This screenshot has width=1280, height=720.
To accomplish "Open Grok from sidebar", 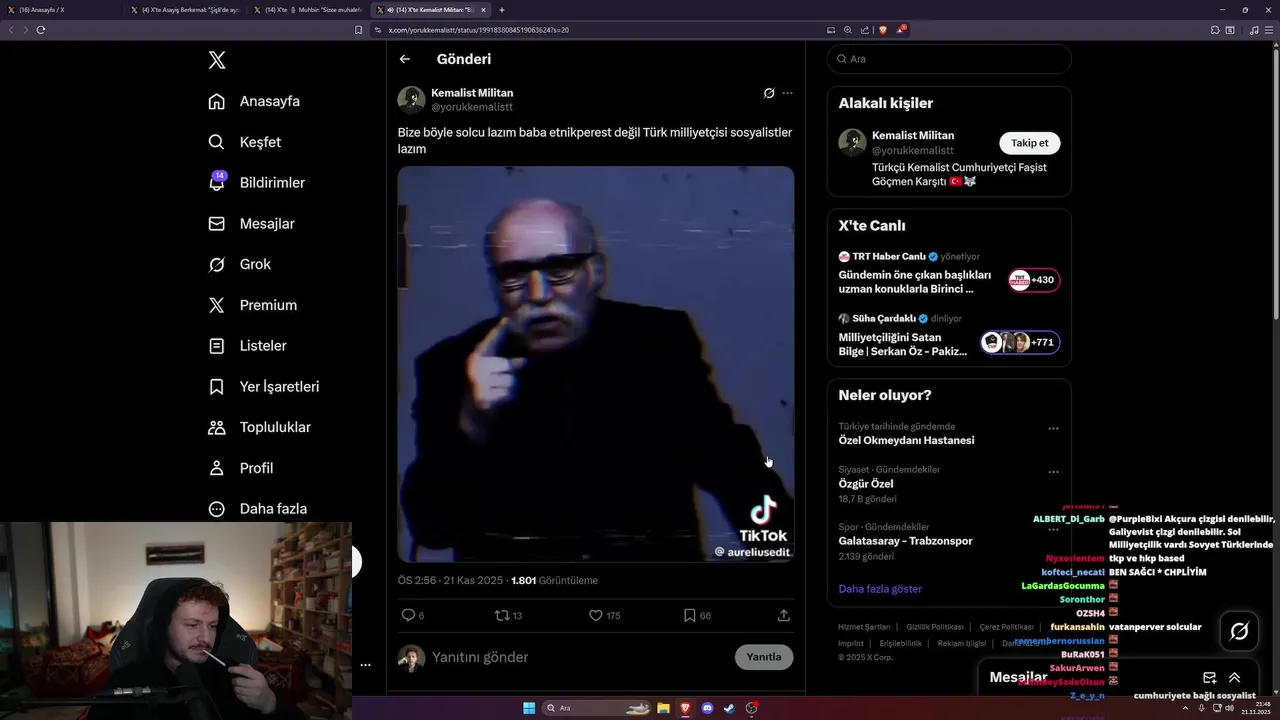I will 240,264.
